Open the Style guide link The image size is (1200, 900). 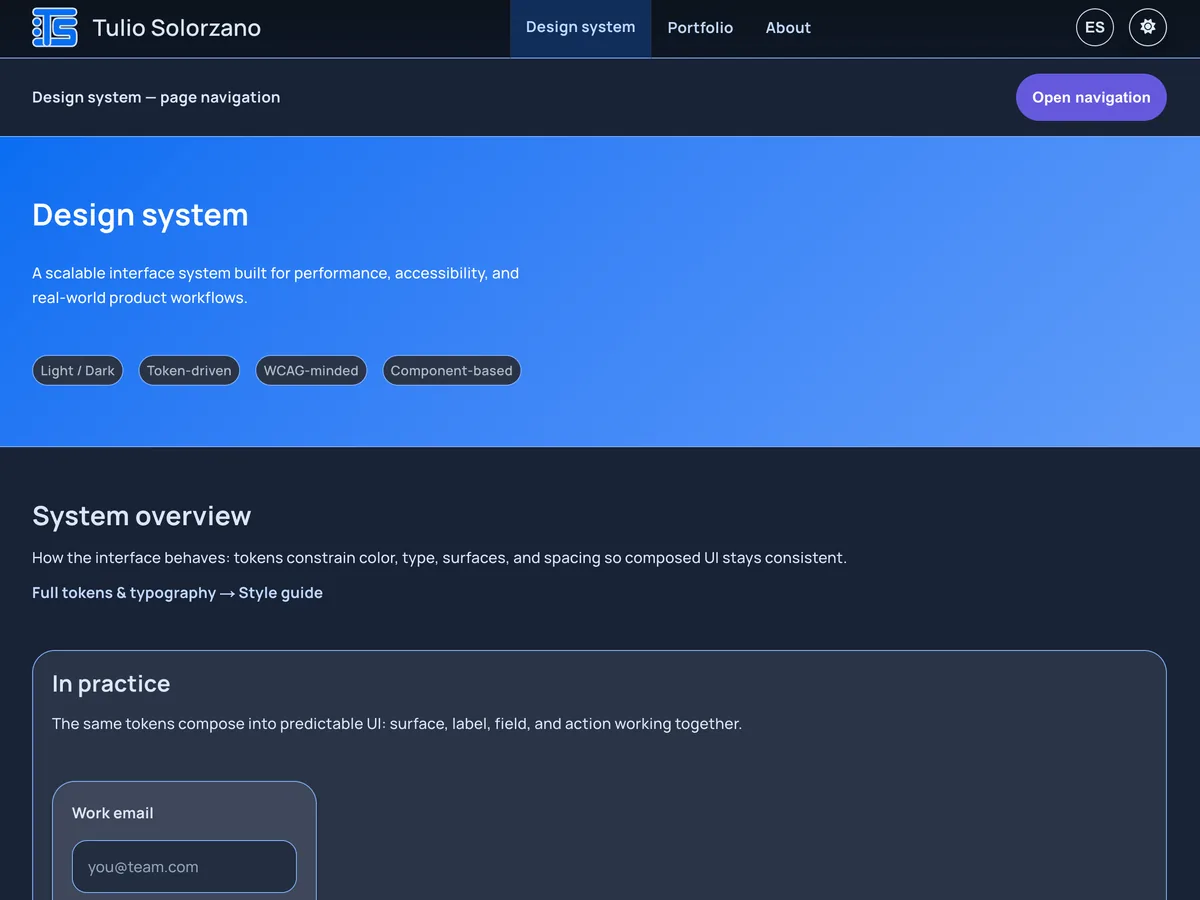pyautogui.click(x=281, y=592)
